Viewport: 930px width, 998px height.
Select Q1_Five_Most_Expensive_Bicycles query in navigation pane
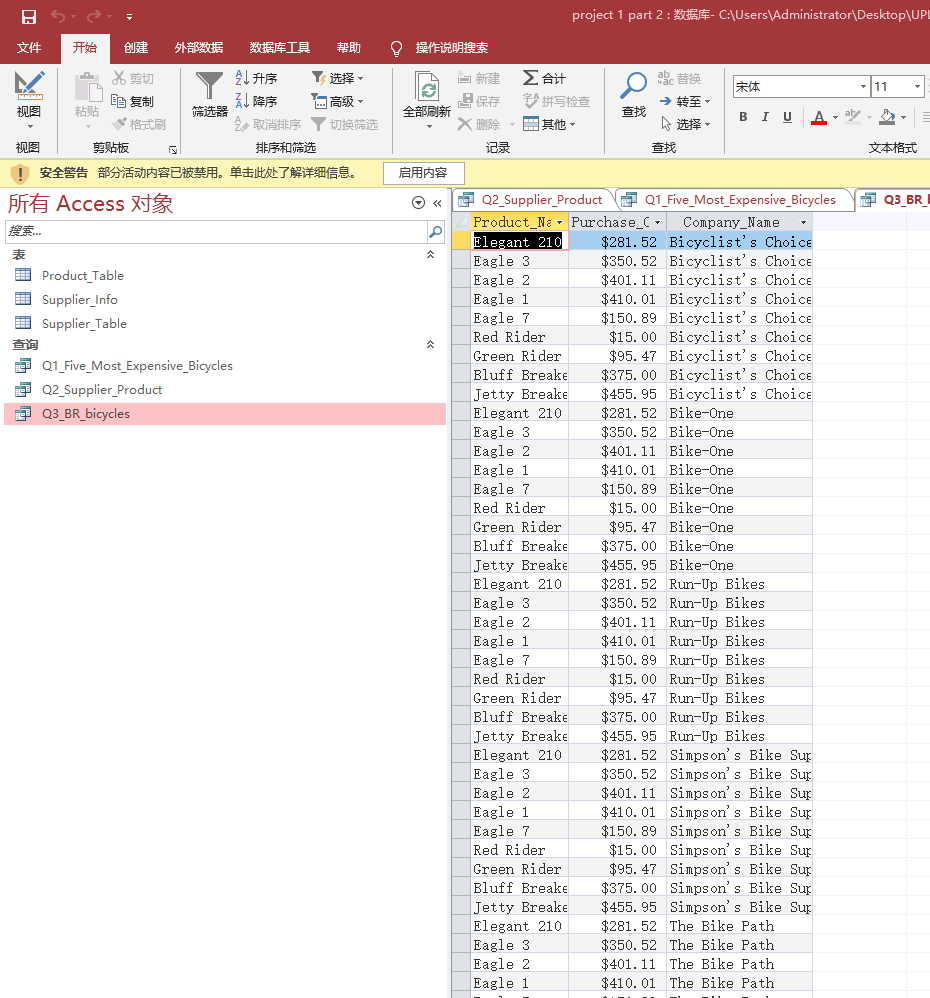(137, 366)
